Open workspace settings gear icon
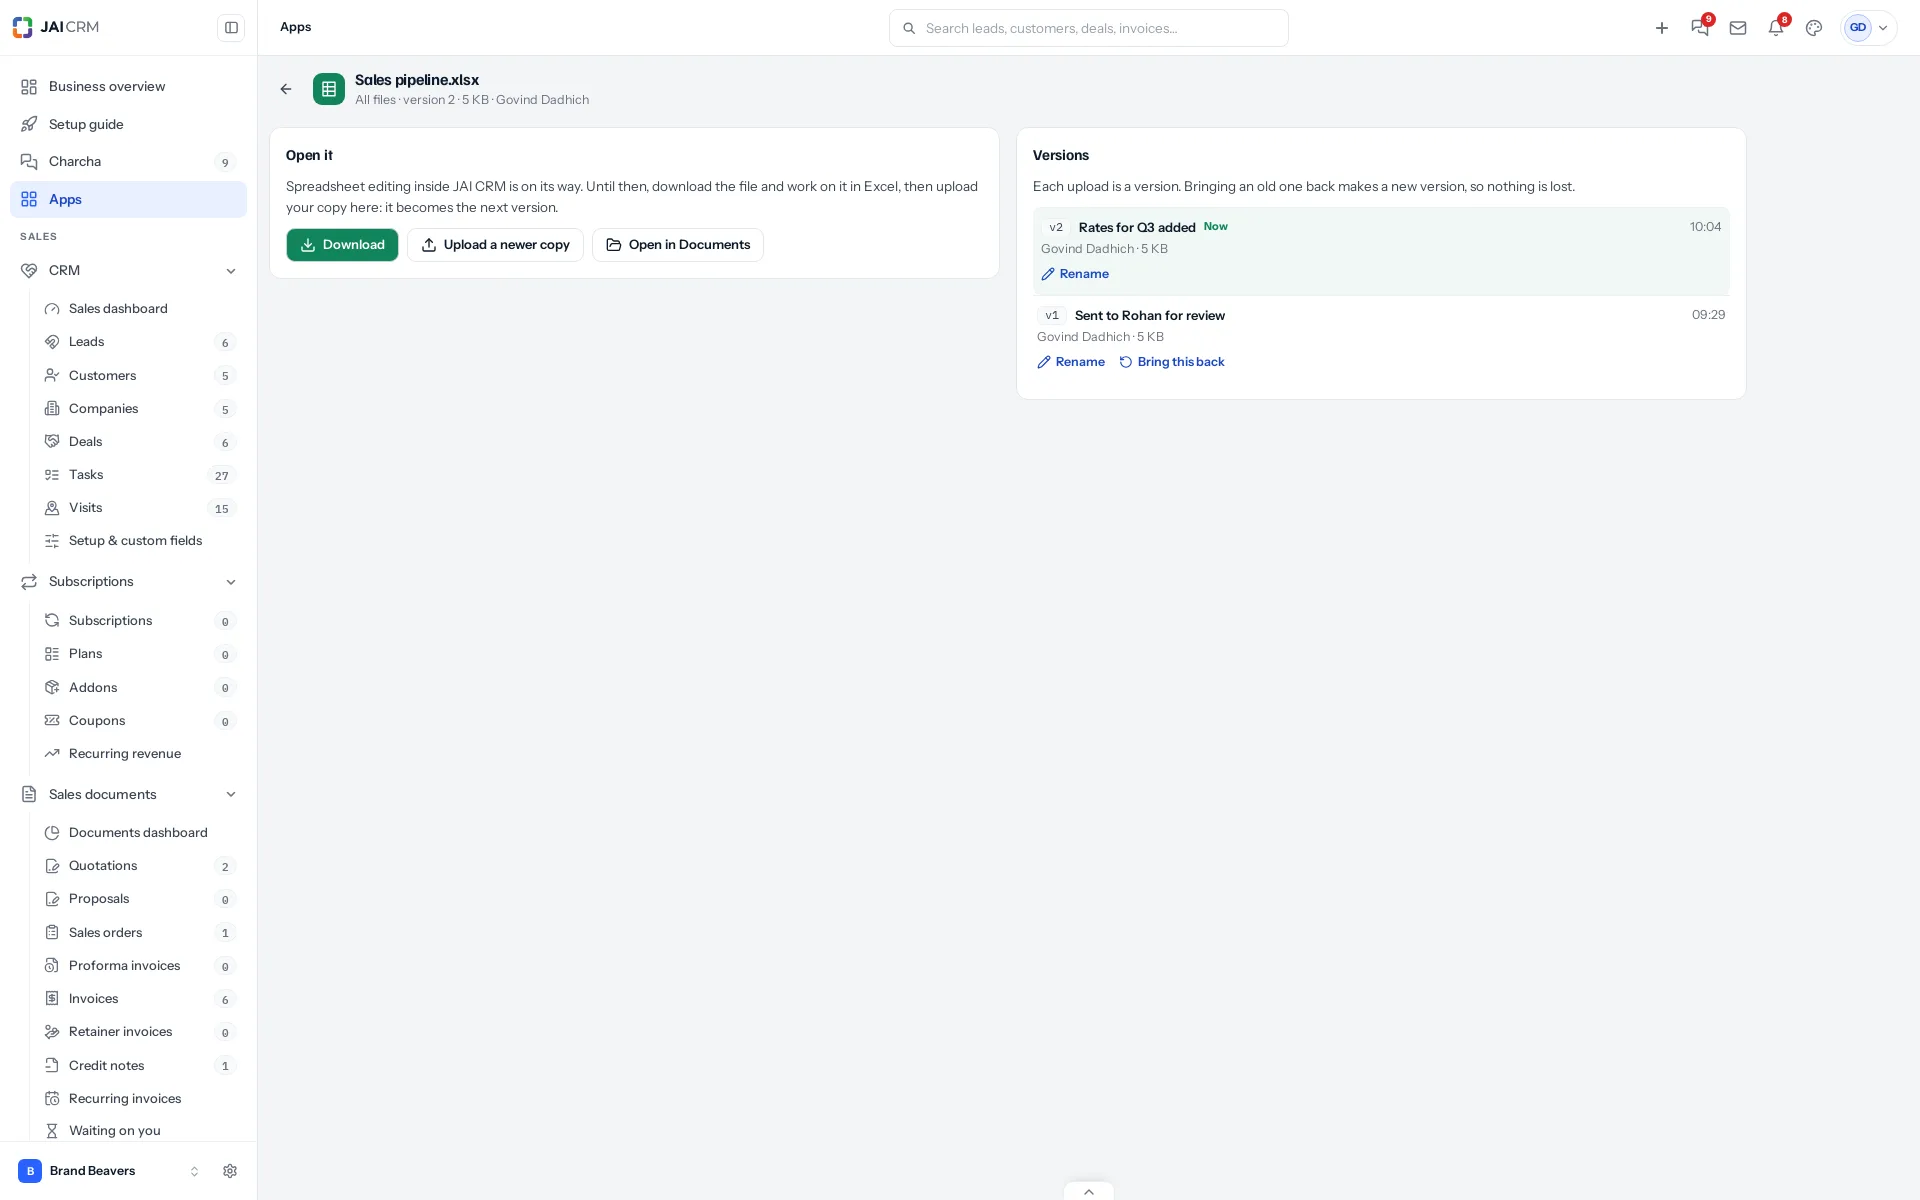This screenshot has width=1920, height=1200. coord(230,1171)
